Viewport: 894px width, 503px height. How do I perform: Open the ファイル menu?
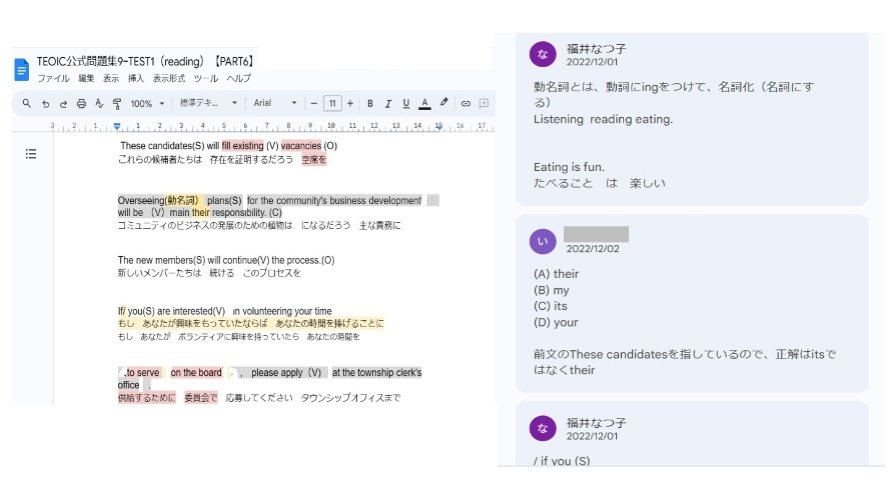point(53,78)
